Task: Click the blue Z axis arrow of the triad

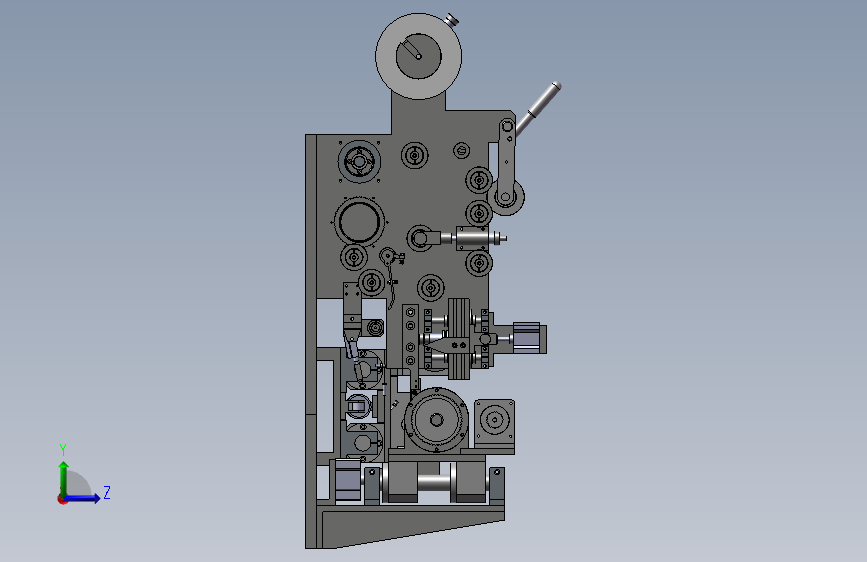Action: pyautogui.click(x=83, y=498)
